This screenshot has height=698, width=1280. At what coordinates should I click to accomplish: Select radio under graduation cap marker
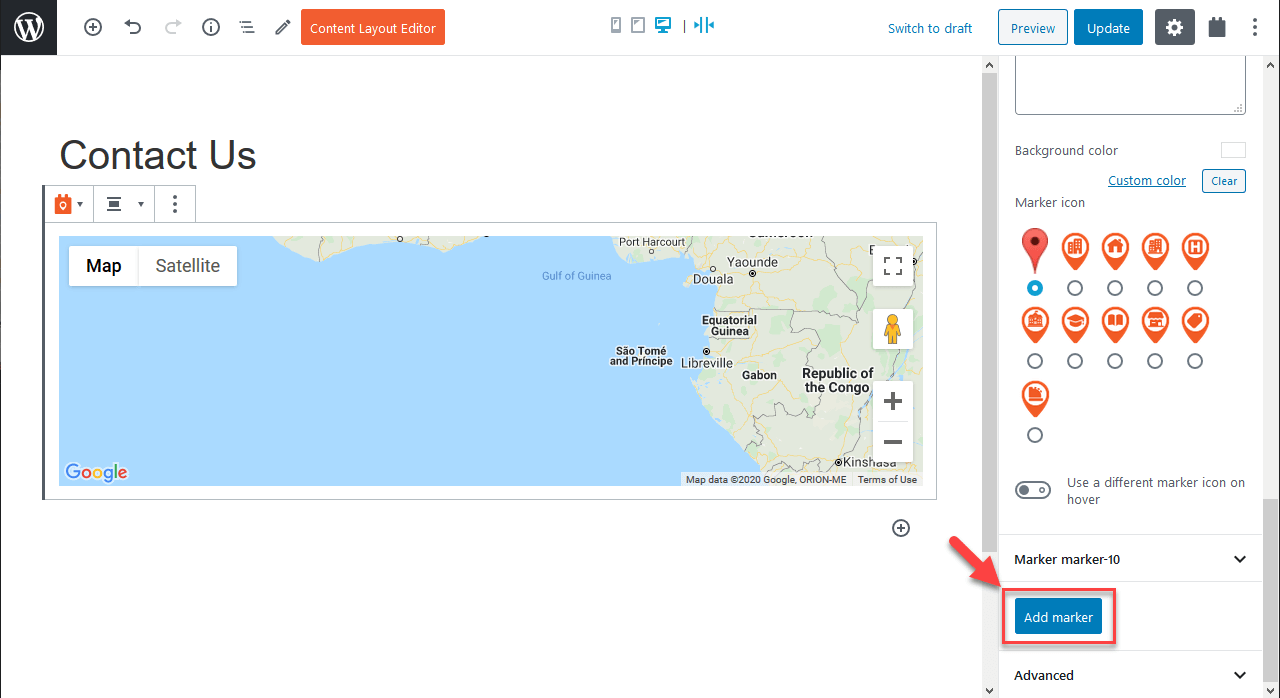1075,361
